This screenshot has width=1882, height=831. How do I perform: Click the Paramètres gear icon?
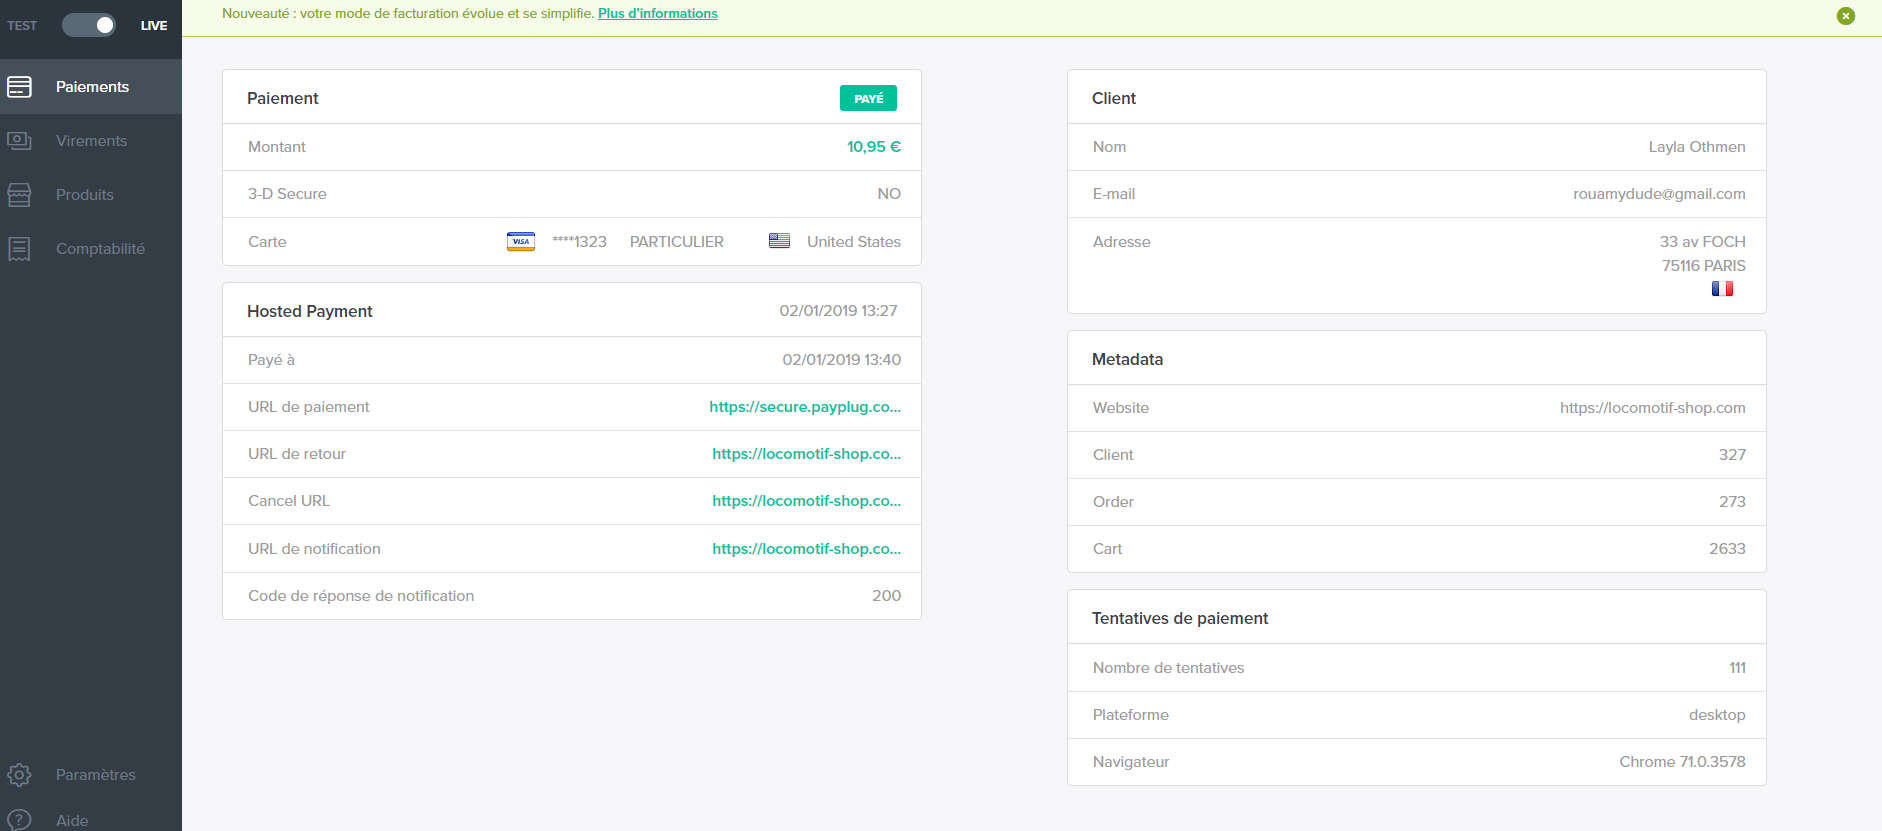[19, 775]
